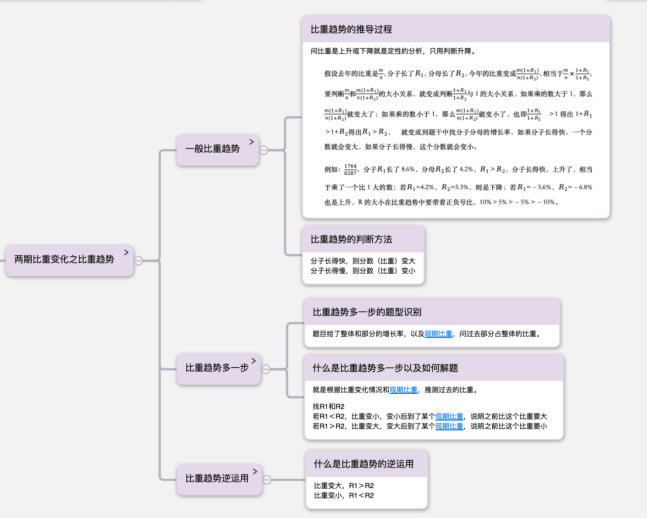
Task: Collapse children of 比重趋势多一步 via circle
Action: [265, 368]
